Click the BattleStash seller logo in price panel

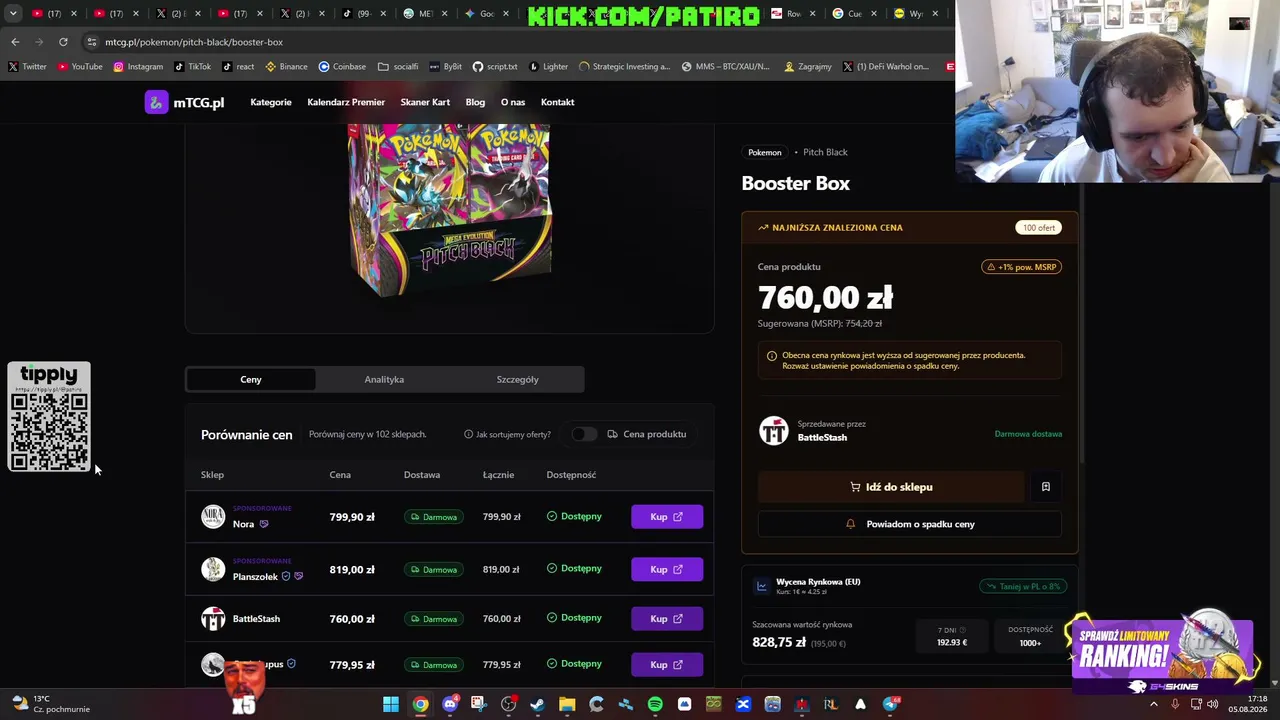pos(773,431)
